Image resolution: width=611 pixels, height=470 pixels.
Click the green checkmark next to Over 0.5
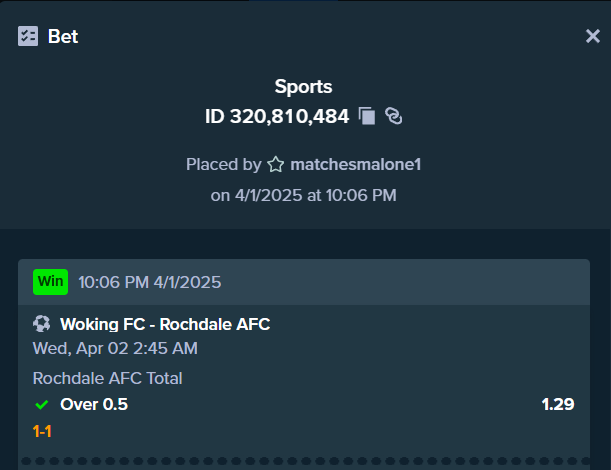[42, 405]
